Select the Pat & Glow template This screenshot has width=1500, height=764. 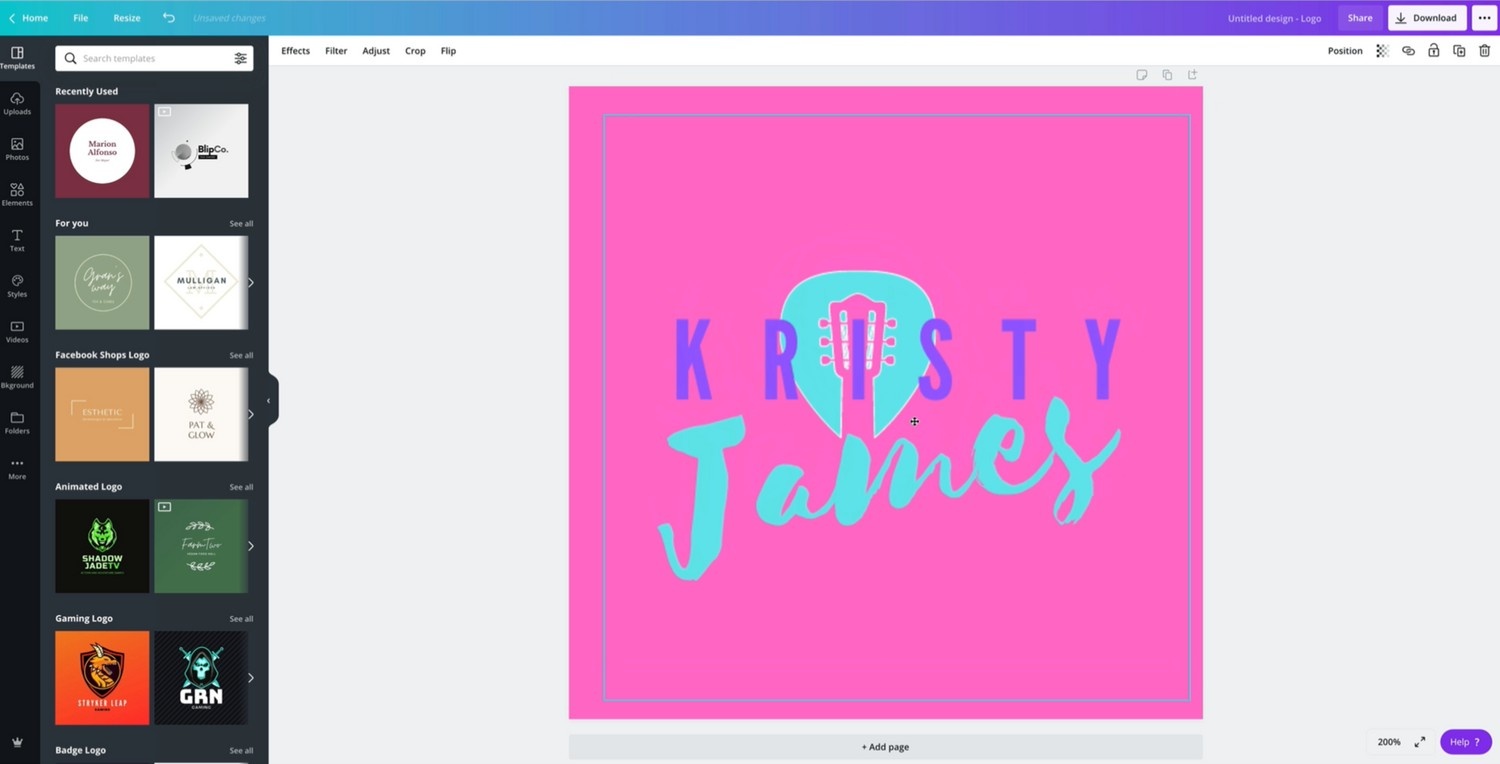(x=201, y=414)
